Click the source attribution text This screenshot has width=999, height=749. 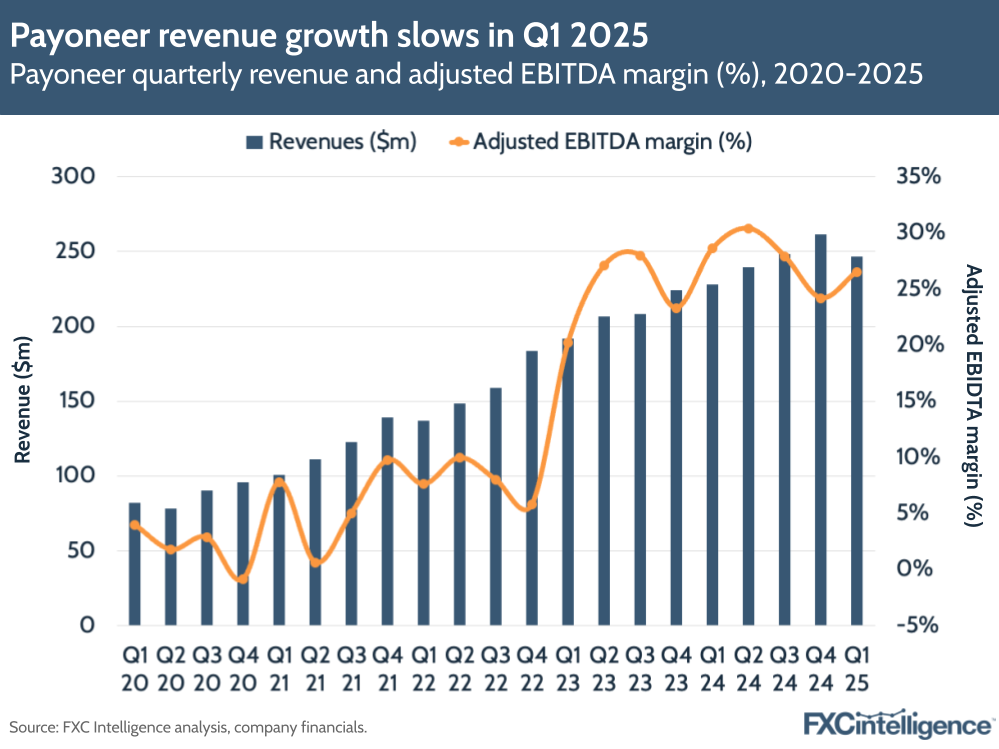tap(185, 728)
